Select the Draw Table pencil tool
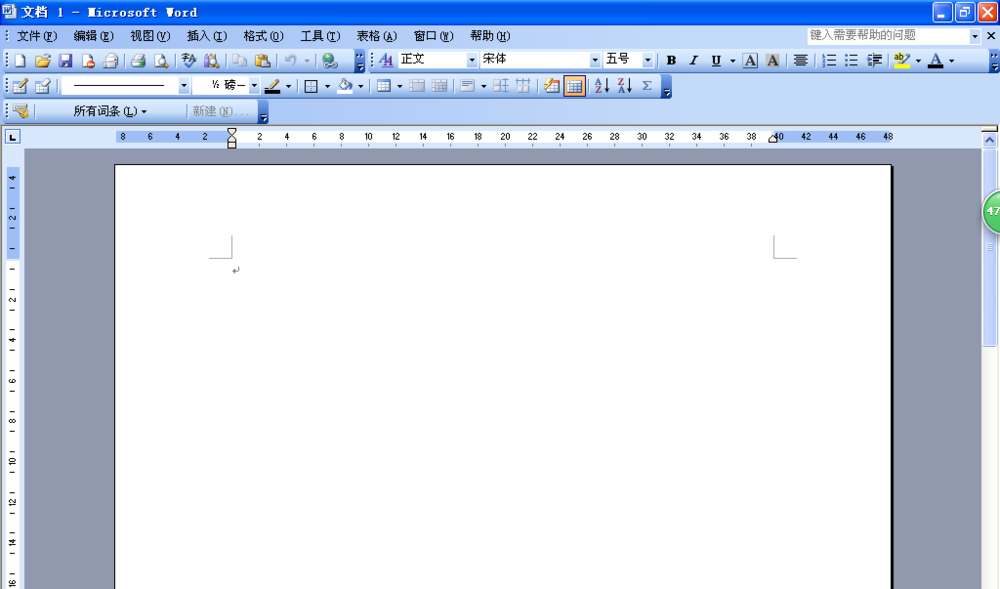Viewport: 1000px width, 589px height. 20,86
